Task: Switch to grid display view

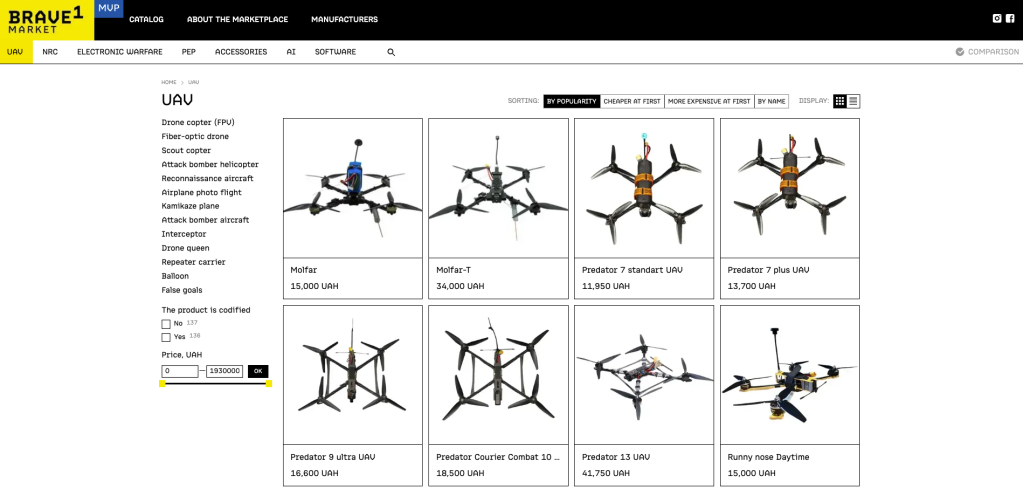Action: (840, 101)
